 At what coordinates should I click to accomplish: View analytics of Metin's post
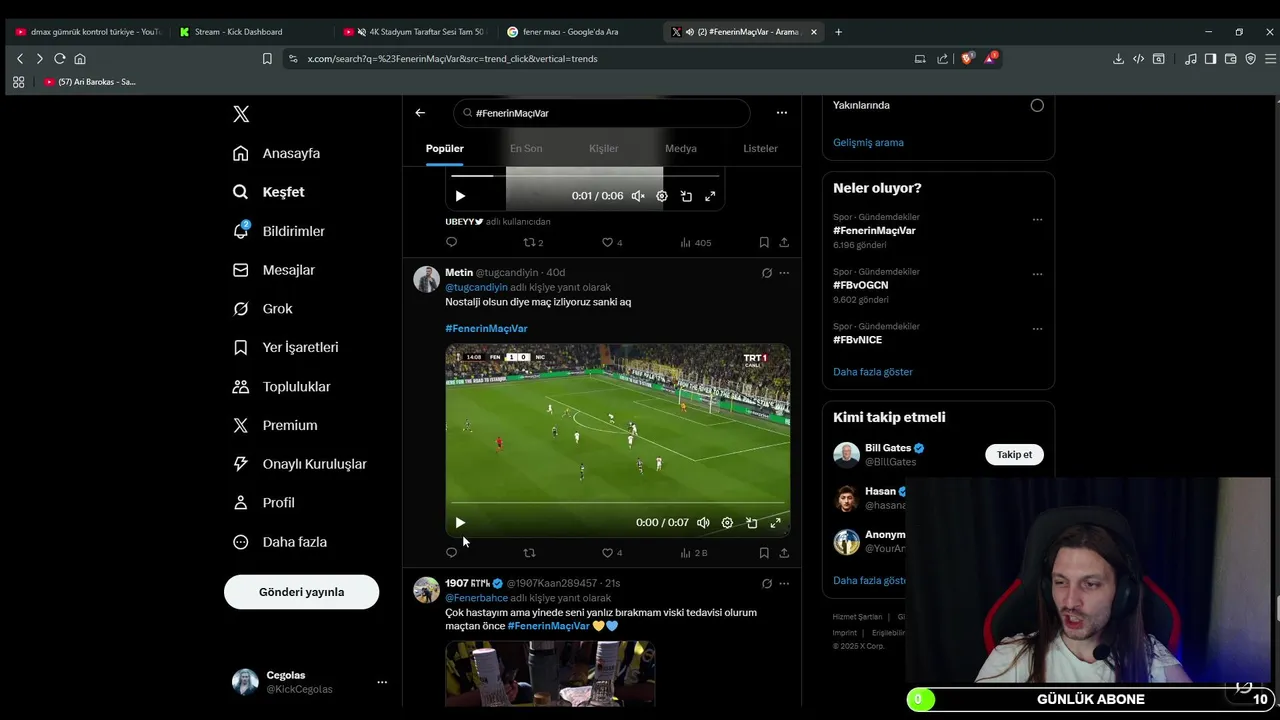(694, 553)
